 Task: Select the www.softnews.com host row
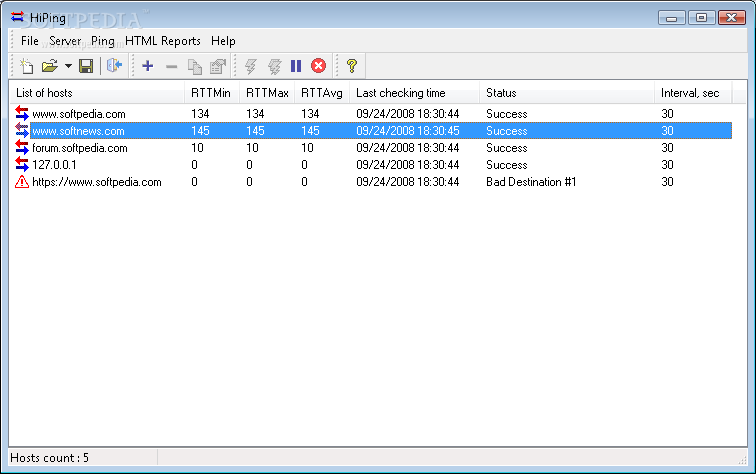tap(371, 131)
